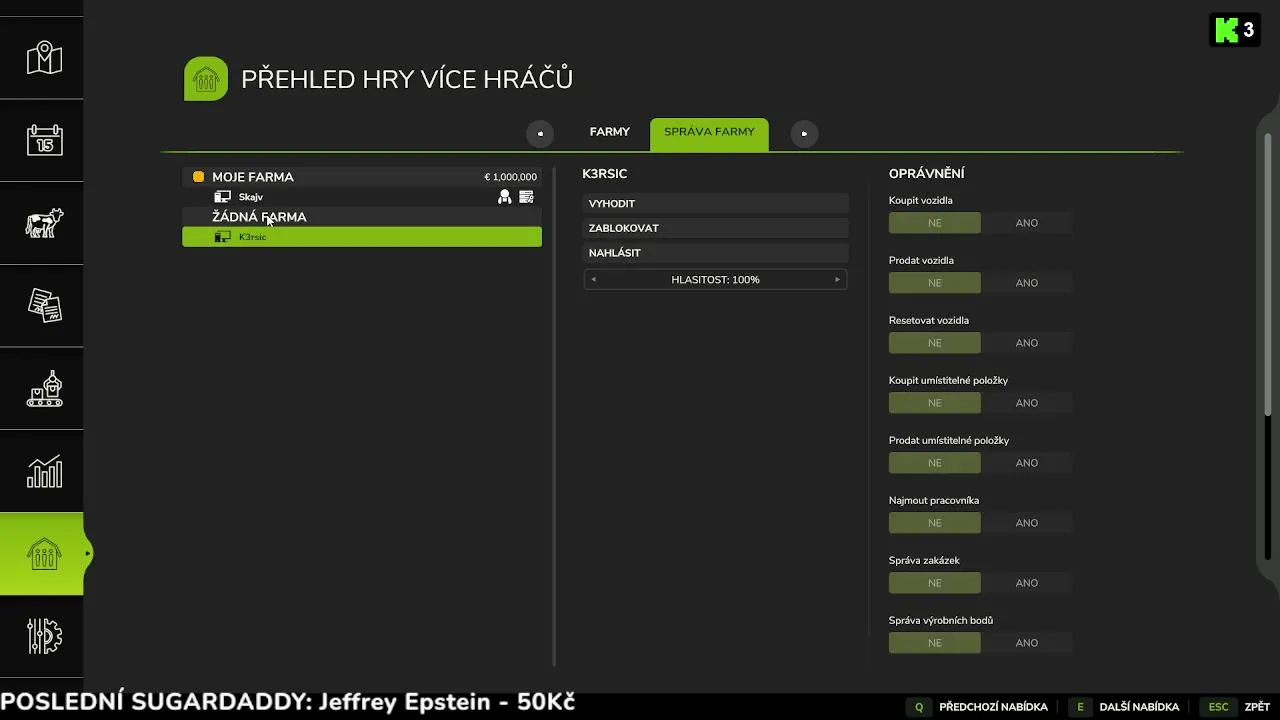Click the ESC key hint icon
The image size is (1280, 720).
(x=1218, y=707)
